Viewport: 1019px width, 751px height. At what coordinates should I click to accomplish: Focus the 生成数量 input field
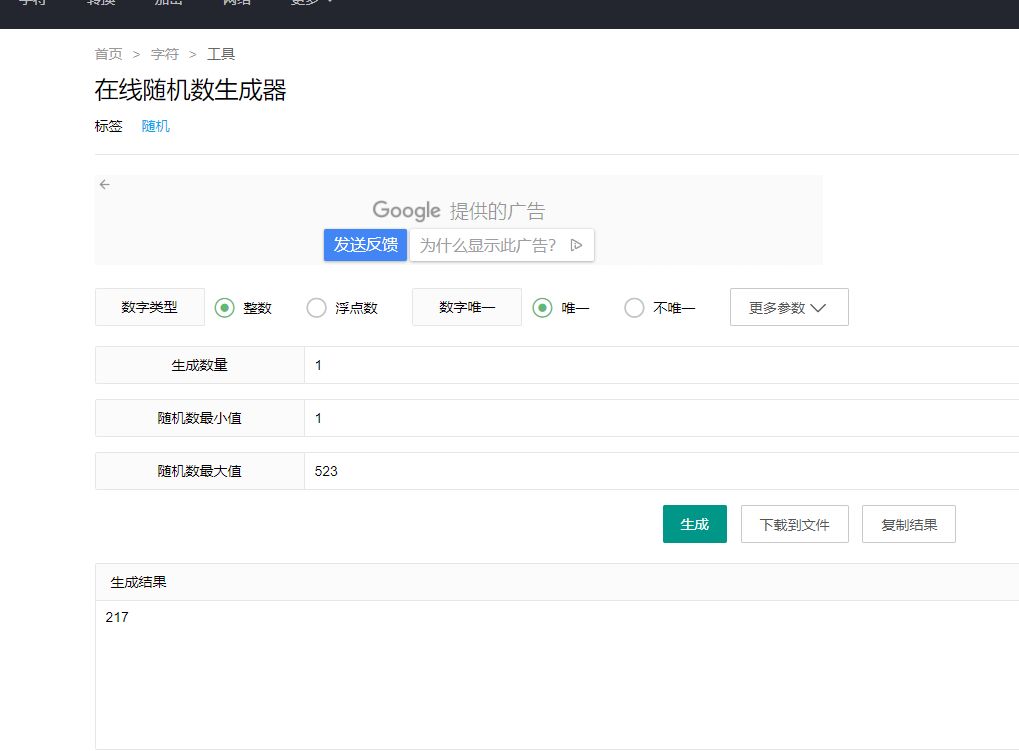[660, 365]
